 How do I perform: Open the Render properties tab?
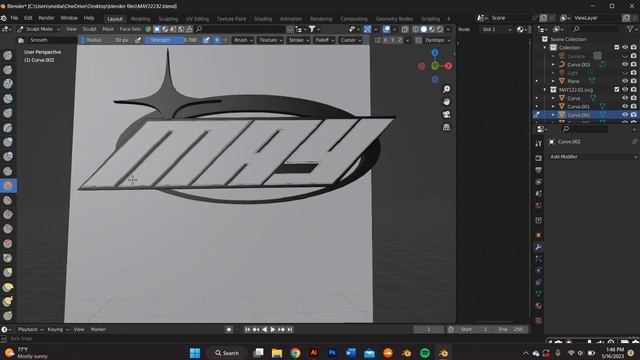point(538,158)
